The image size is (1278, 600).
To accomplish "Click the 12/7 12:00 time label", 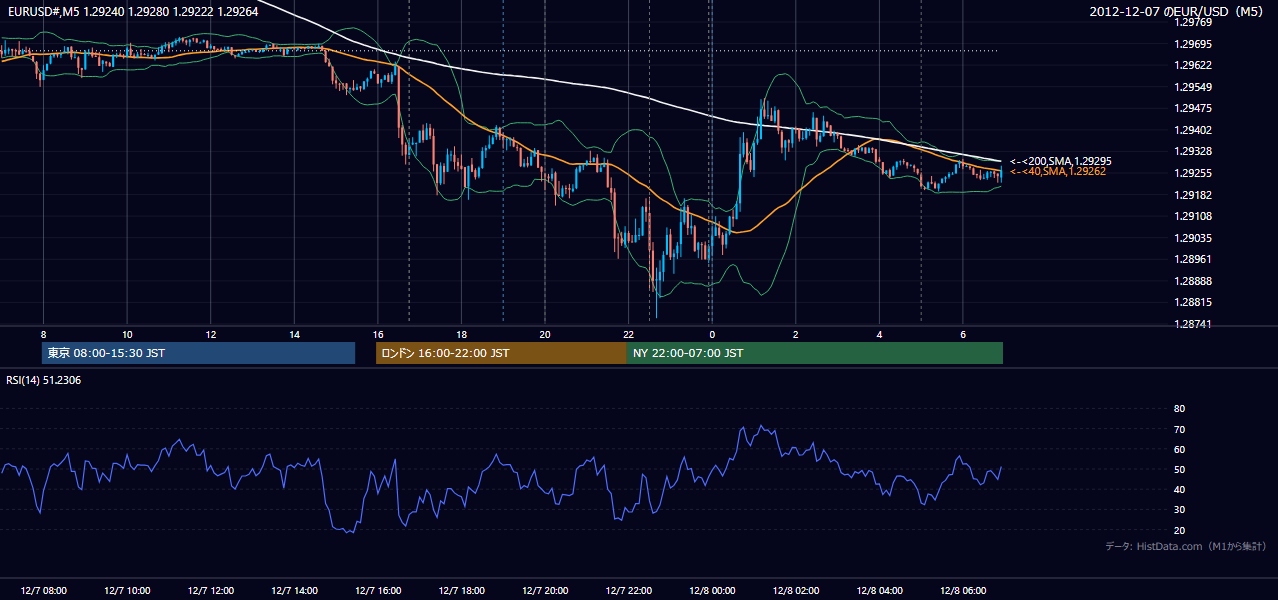I will pyautogui.click(x=210, y=591).
